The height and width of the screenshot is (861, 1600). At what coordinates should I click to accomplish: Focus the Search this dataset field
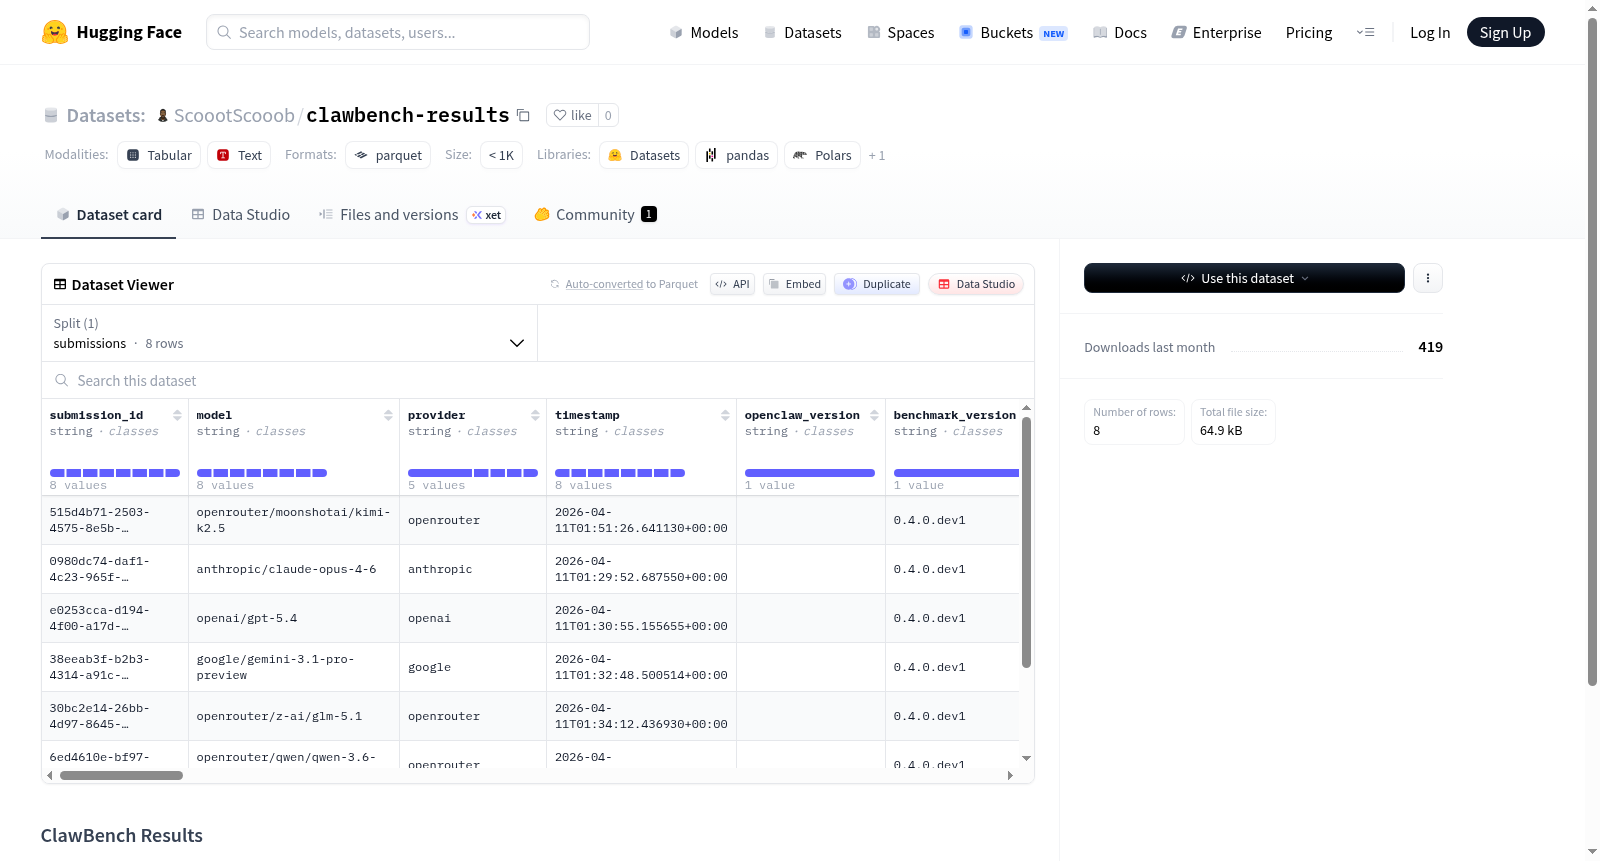point(538,380)
